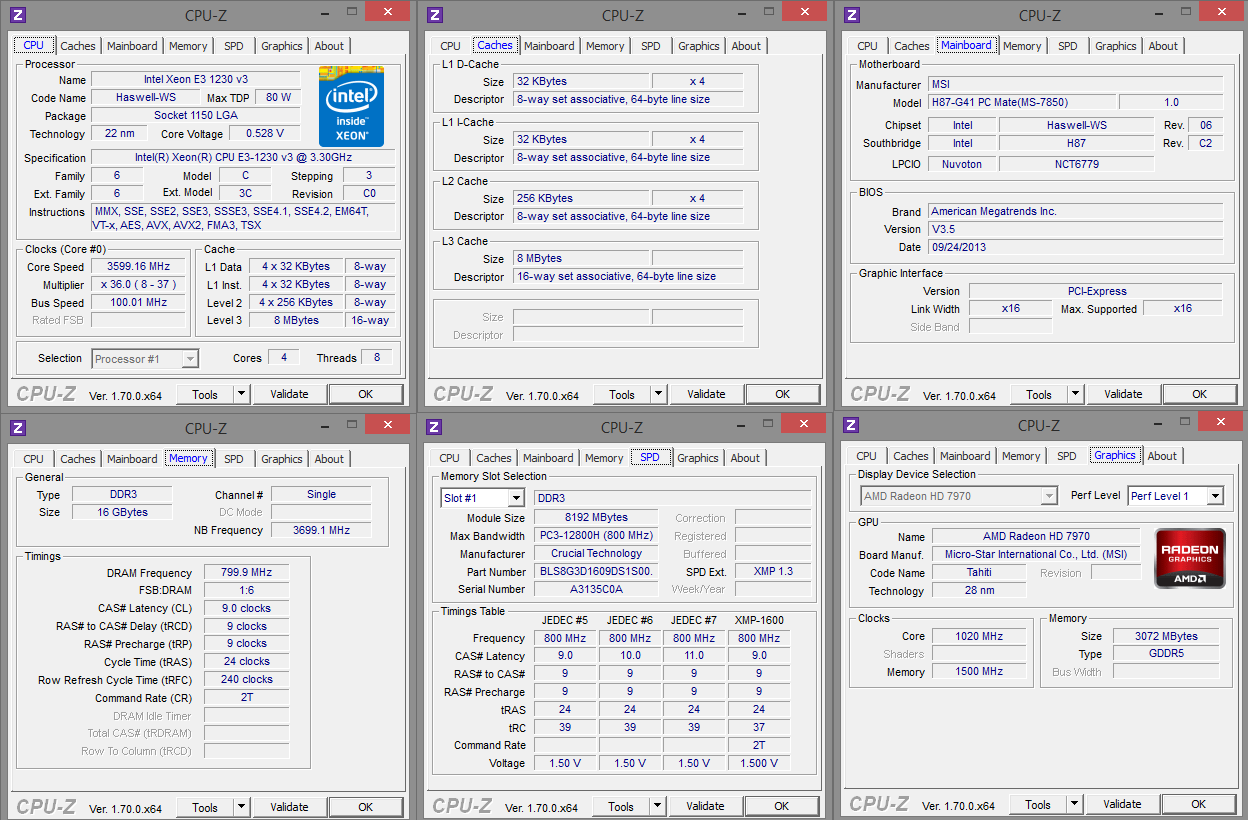This screenshot has height=820, width=1248.
Task: Click the SPD Ext. value XMP 1.3
Action: click(x=772, y=572)
